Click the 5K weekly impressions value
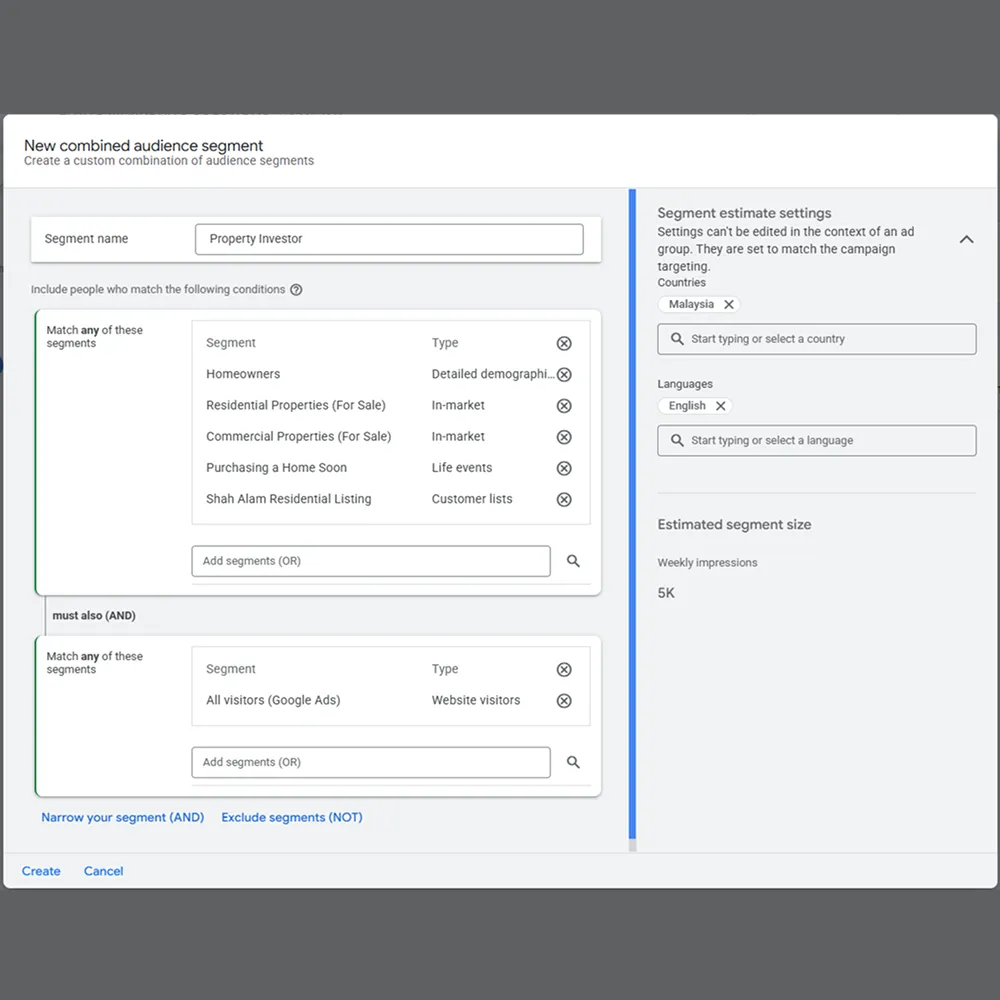The height and width of the screenshot is (1000, 1000). 666,593
